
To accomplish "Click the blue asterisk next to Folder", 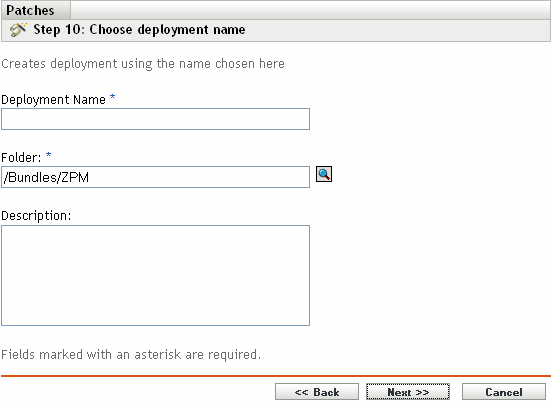I will (48, 155).
